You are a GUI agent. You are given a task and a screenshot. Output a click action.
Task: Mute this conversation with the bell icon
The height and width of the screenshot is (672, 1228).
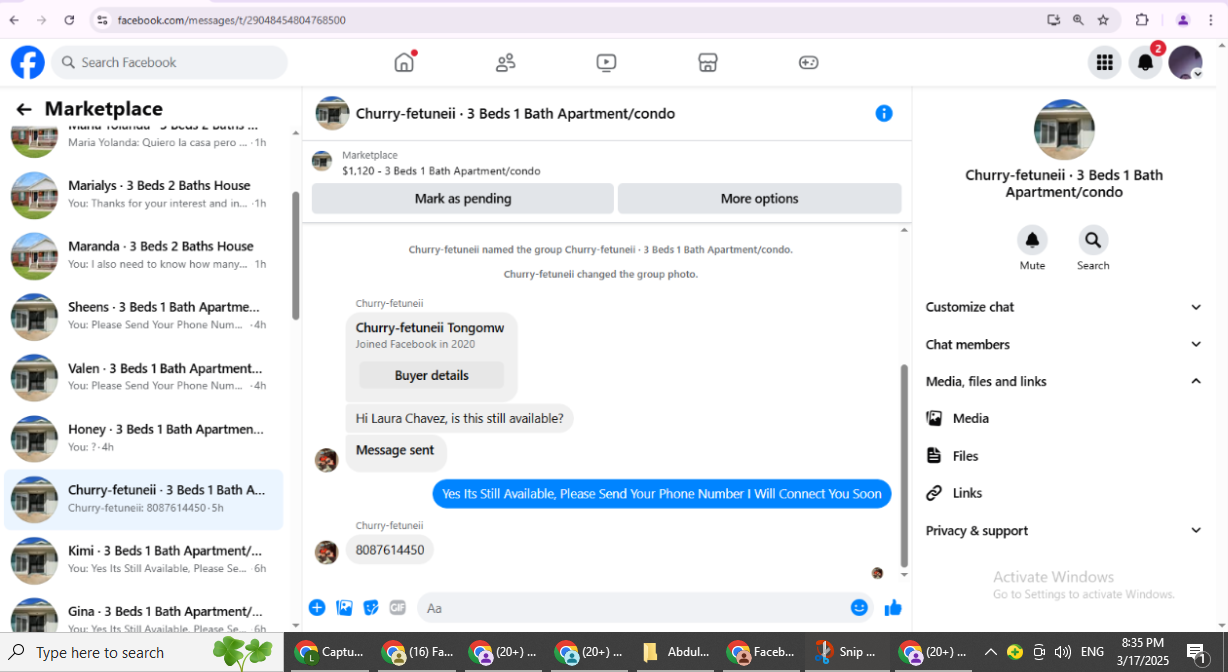pyautogui.click(x=1032, y=240)
